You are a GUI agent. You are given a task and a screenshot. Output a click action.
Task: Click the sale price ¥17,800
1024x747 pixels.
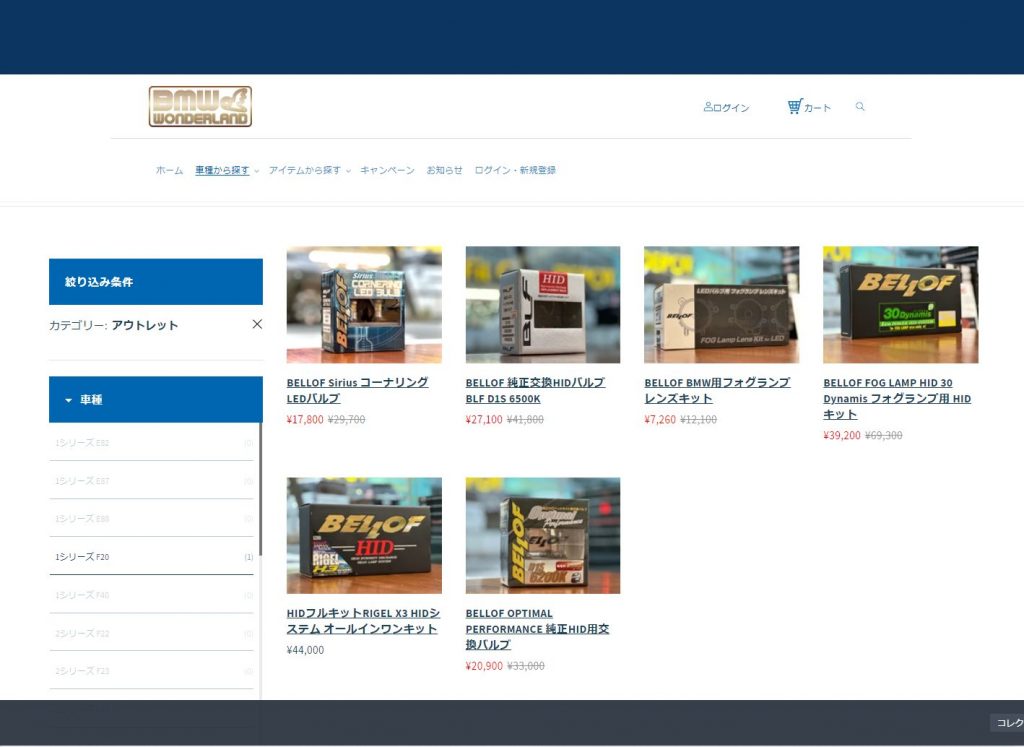305,419
